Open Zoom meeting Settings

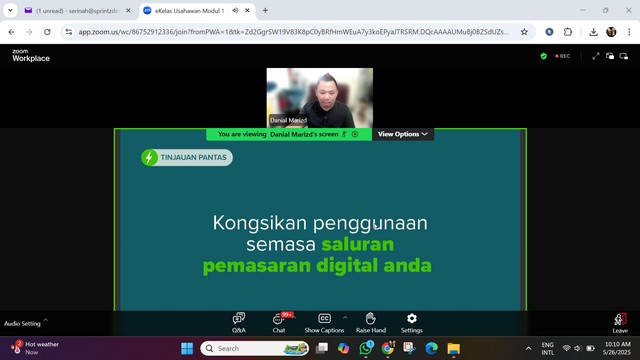[411, 323]
